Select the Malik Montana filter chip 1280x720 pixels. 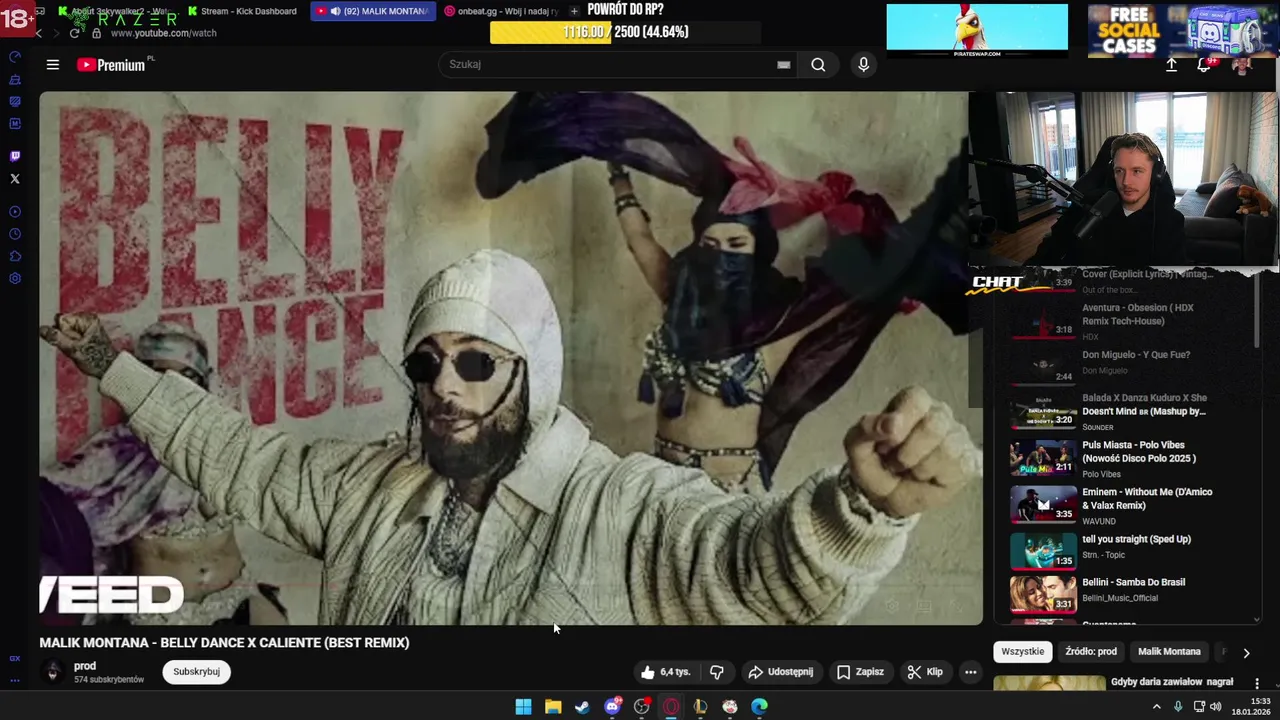1169,652
